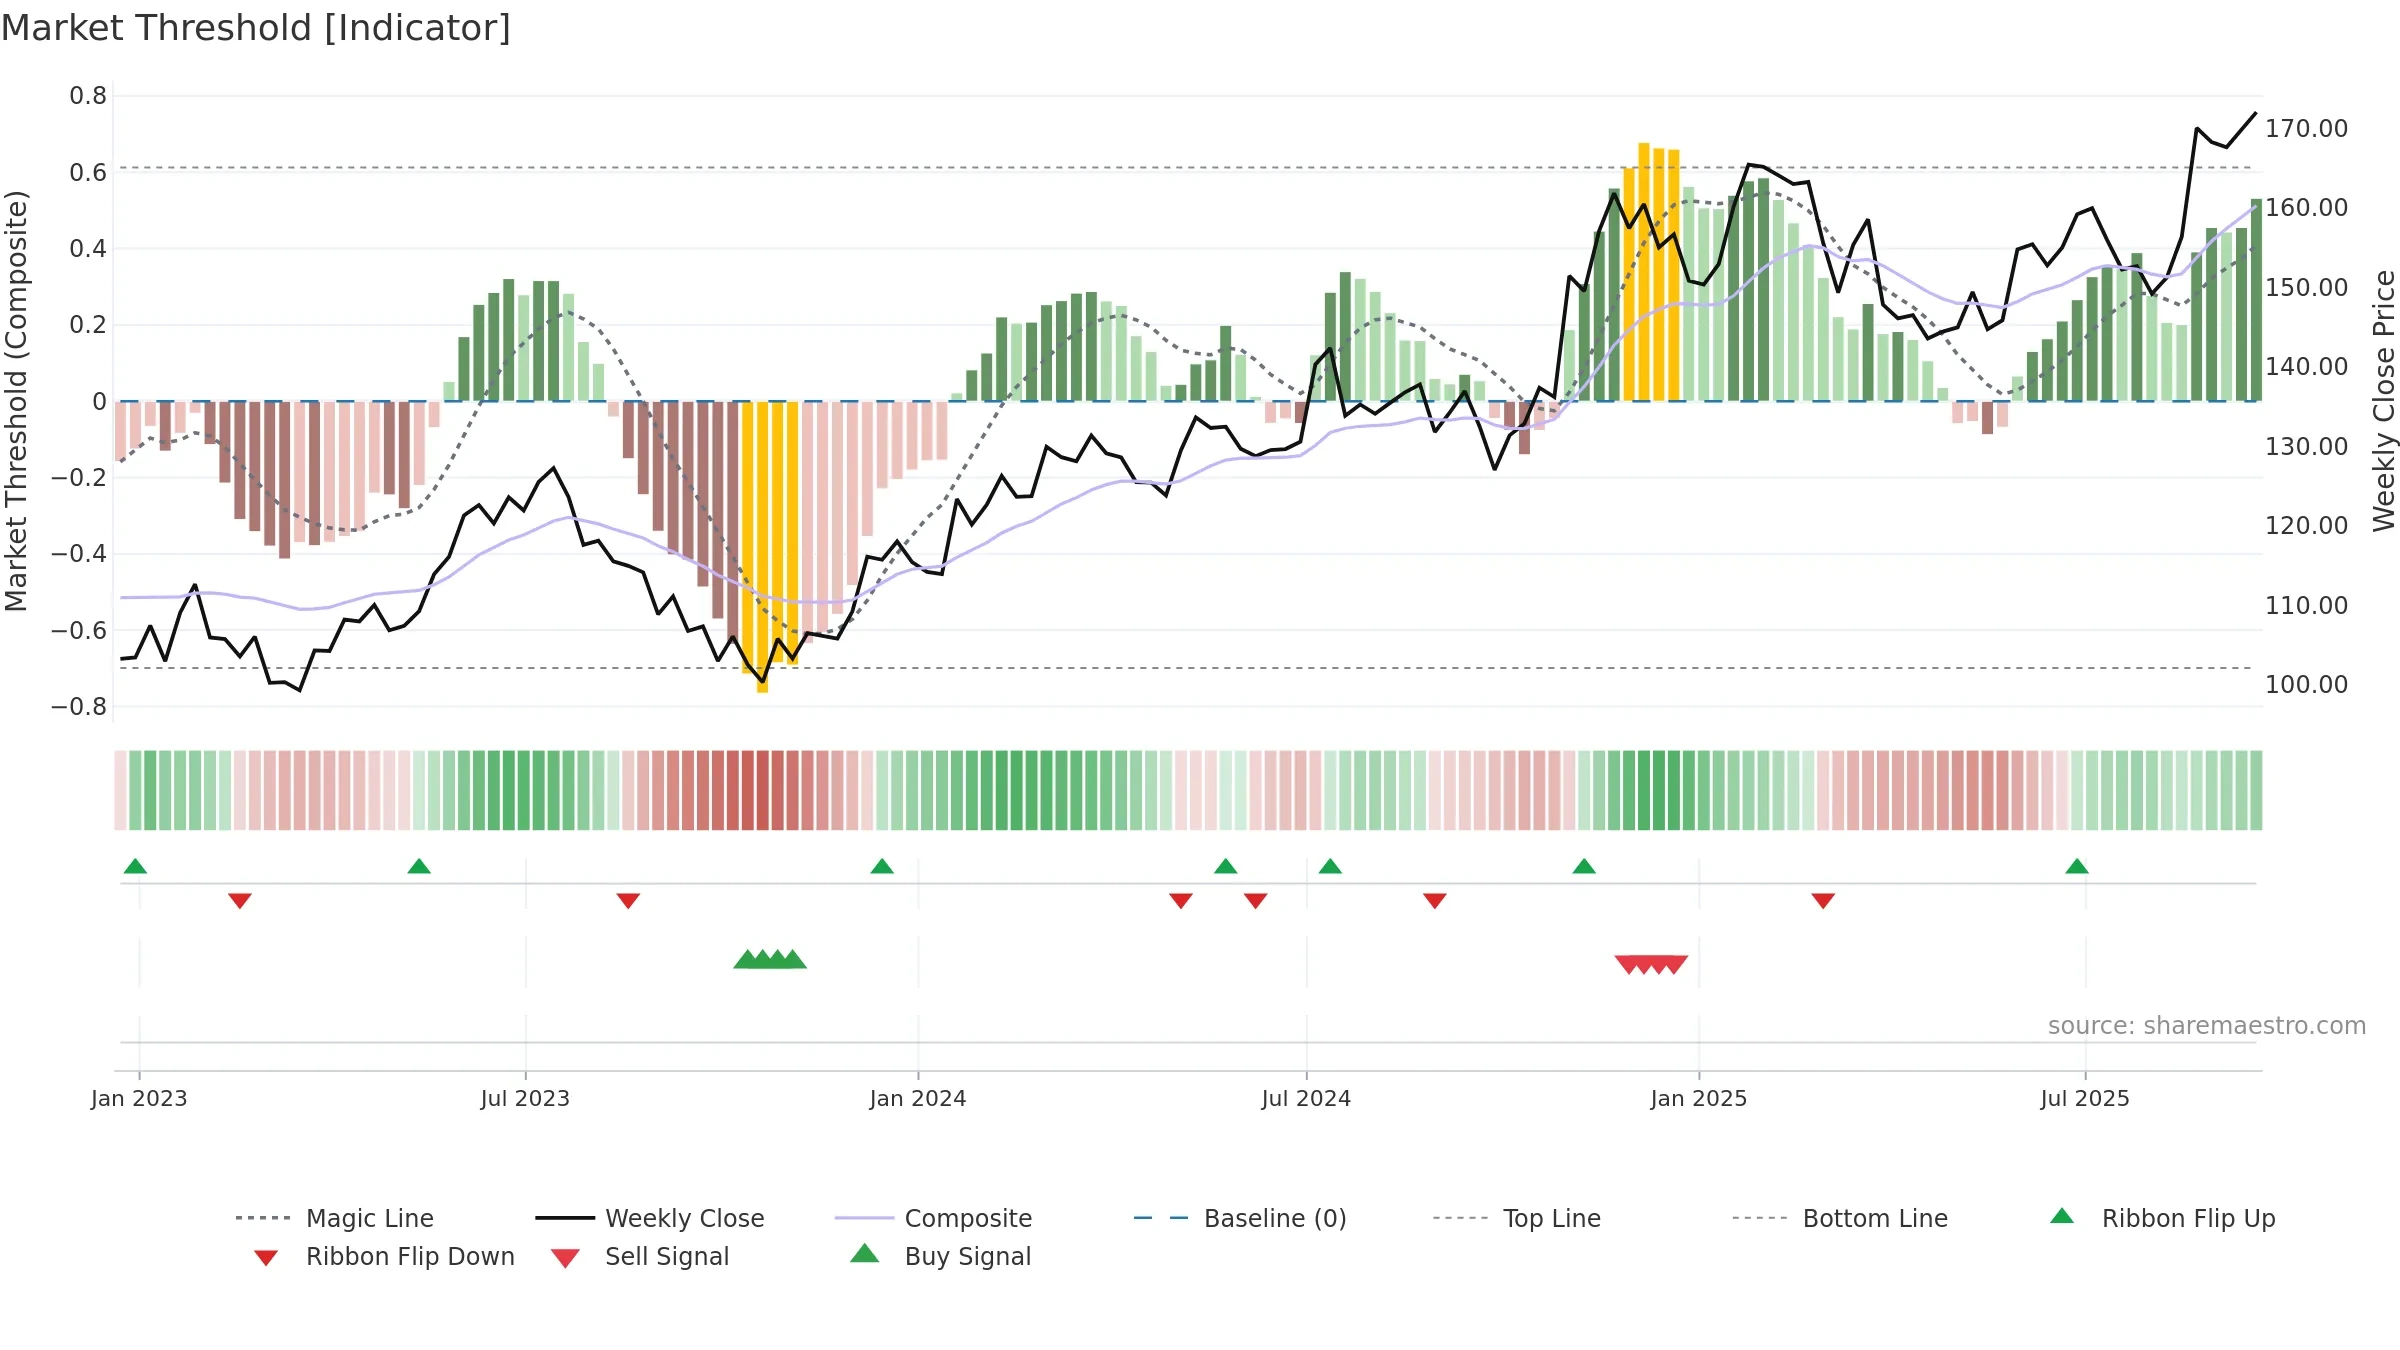Toggle the Ribbon Flip Down legend entry
2400x1350 pixels.
click(384, 1256)
